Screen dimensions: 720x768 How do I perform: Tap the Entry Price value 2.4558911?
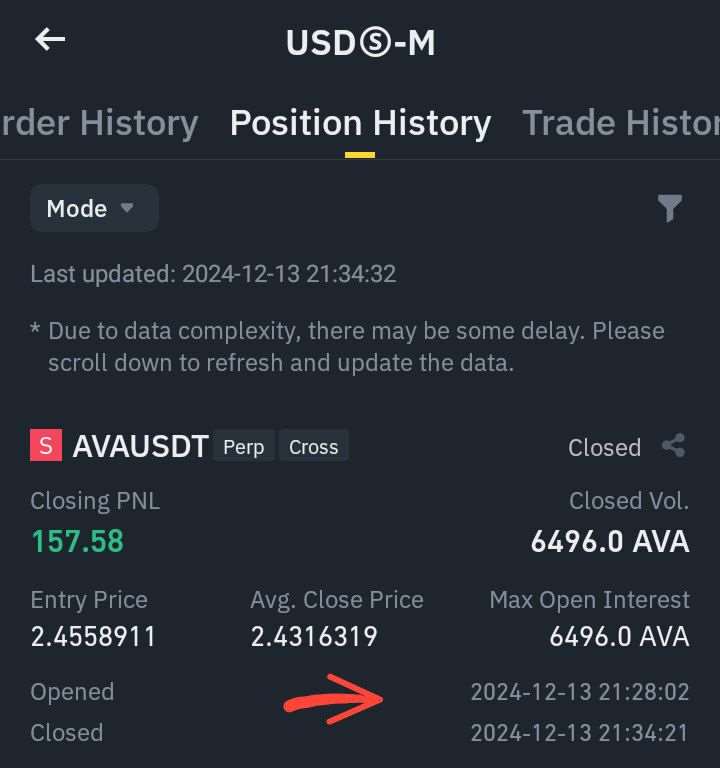click(93, 637)
